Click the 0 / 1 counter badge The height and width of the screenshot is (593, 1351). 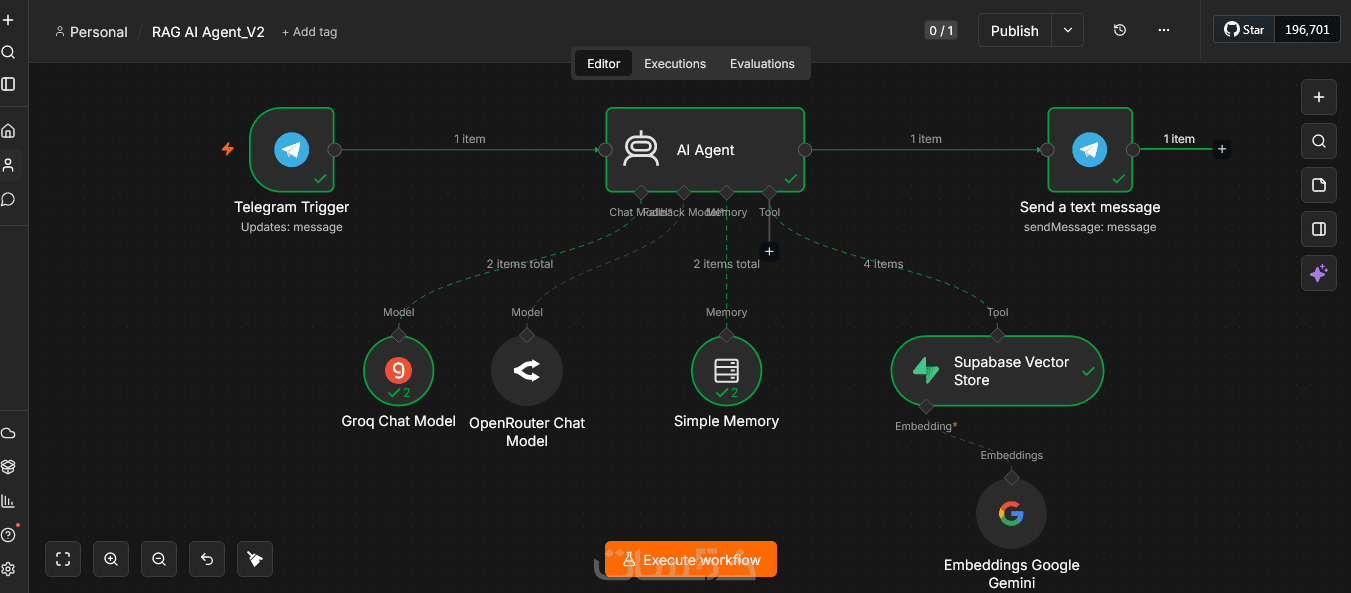point(941,31)
